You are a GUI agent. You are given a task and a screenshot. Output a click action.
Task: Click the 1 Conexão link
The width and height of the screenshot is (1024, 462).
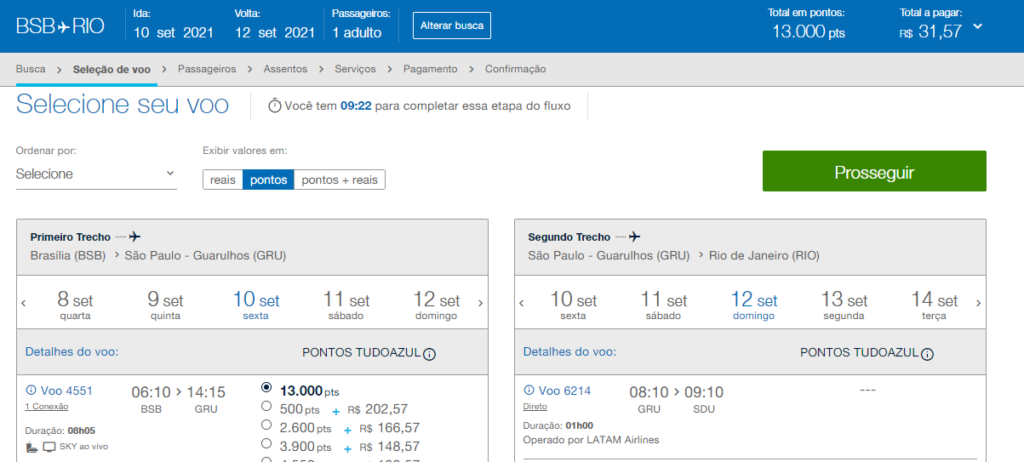tap(46, 406)
